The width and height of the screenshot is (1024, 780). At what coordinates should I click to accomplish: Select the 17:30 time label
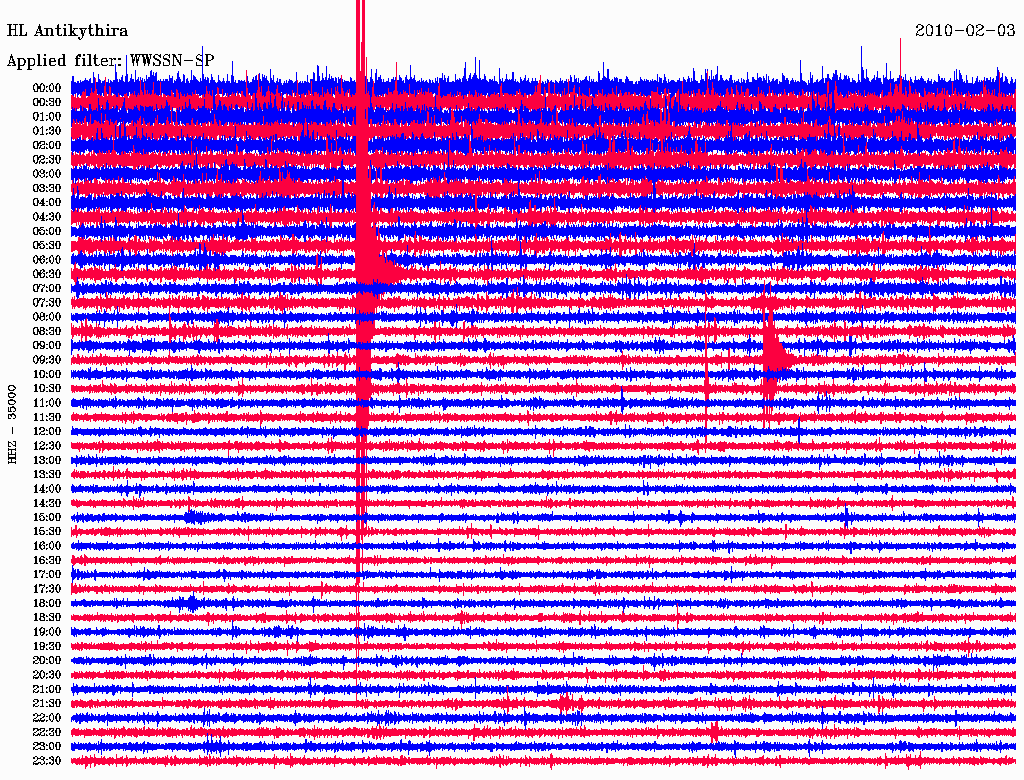(47, 589)
